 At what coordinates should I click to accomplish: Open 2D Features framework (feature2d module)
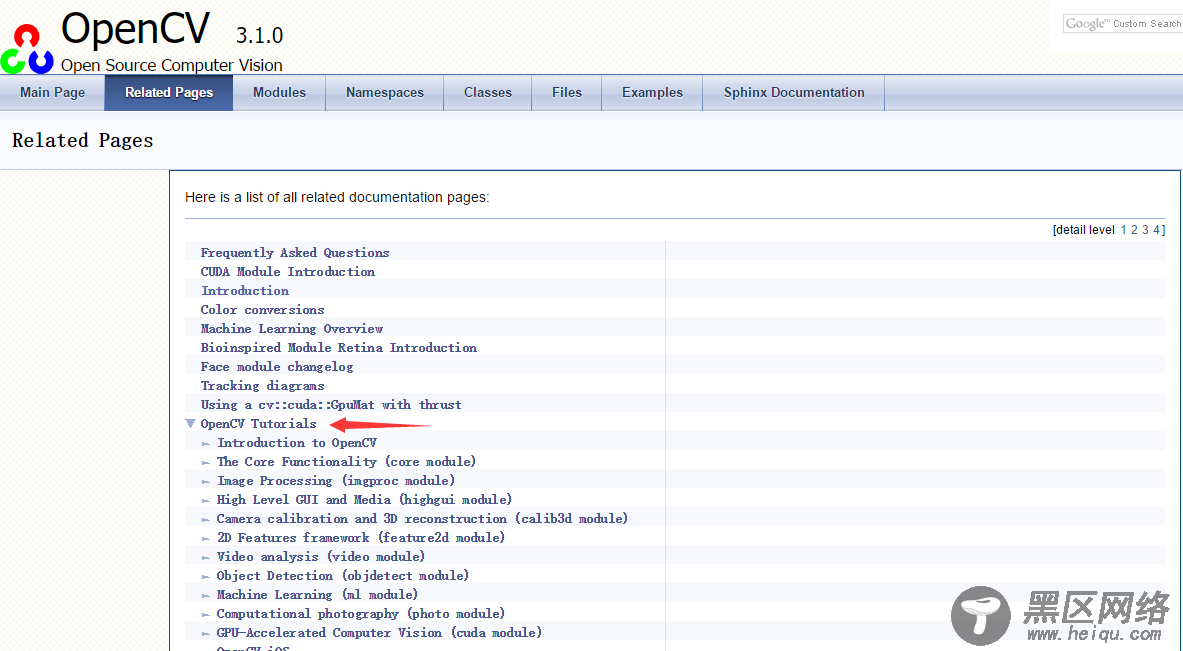click(361, 538)
